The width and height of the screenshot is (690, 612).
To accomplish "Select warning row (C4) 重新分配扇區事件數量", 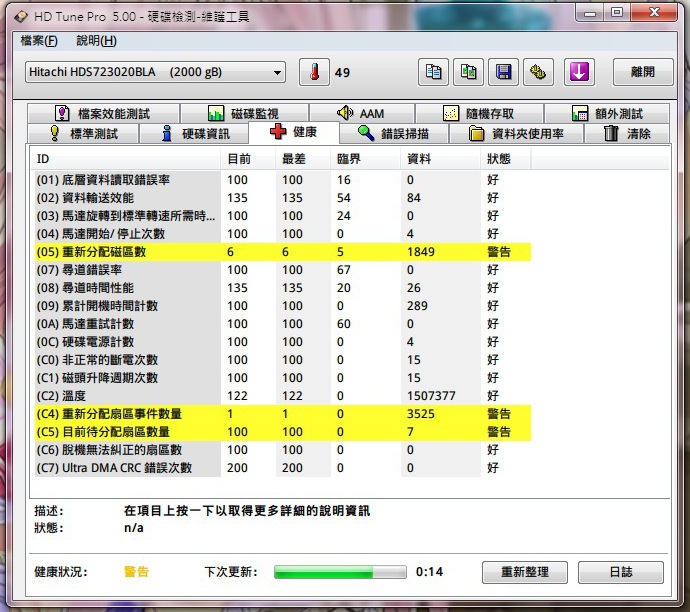I will pyautogui.click(x=283, y=414).
